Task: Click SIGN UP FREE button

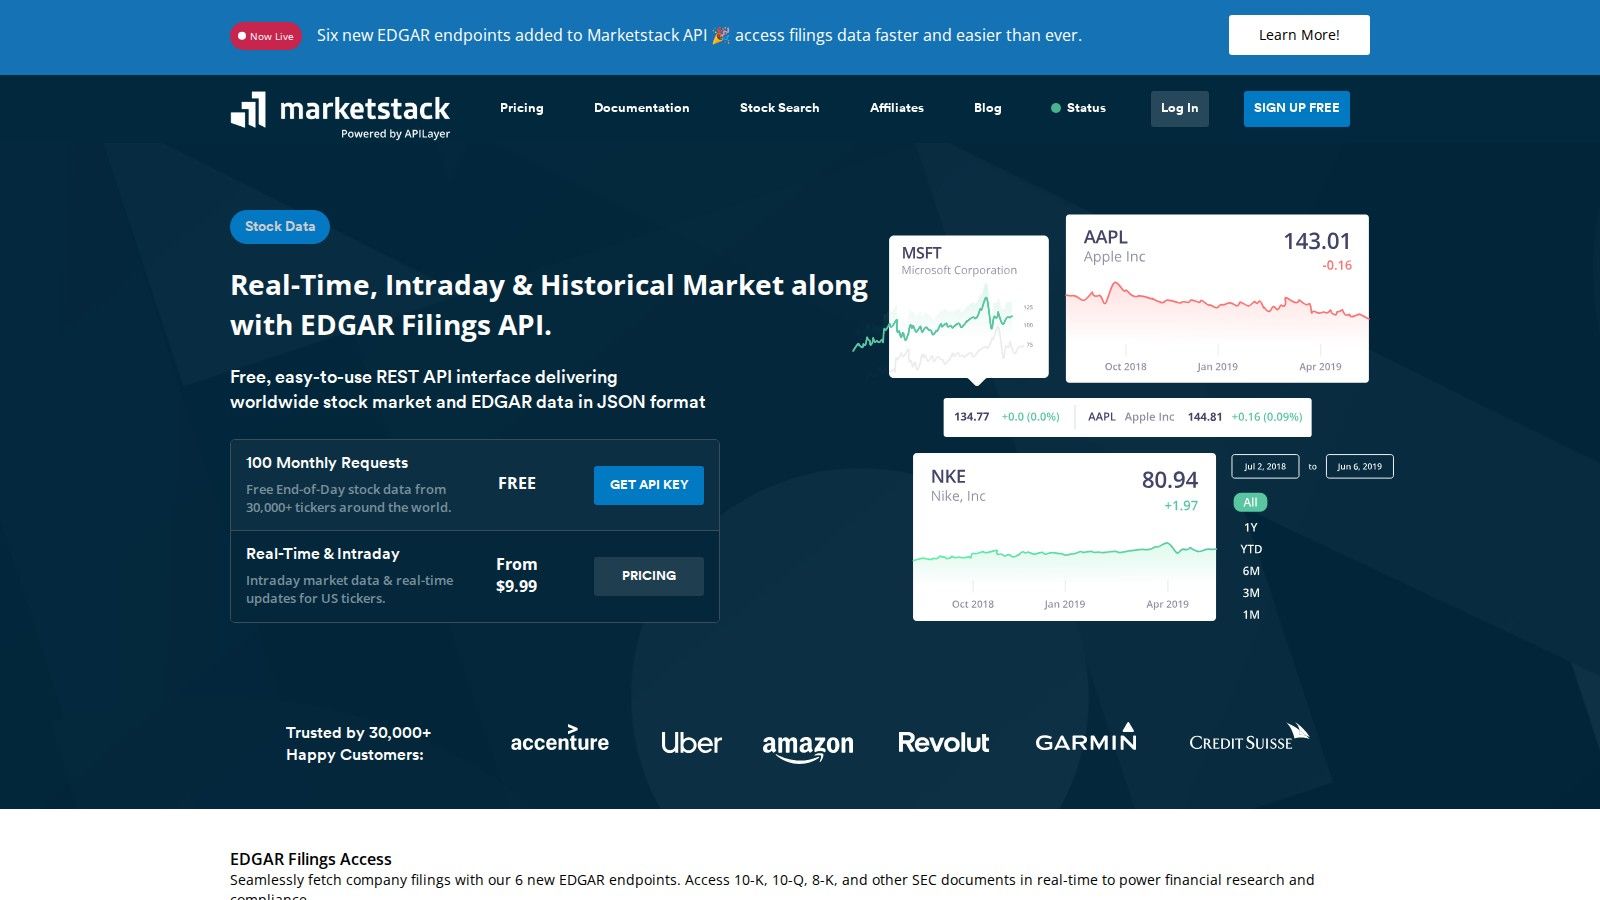Action: click(1297, 109)
